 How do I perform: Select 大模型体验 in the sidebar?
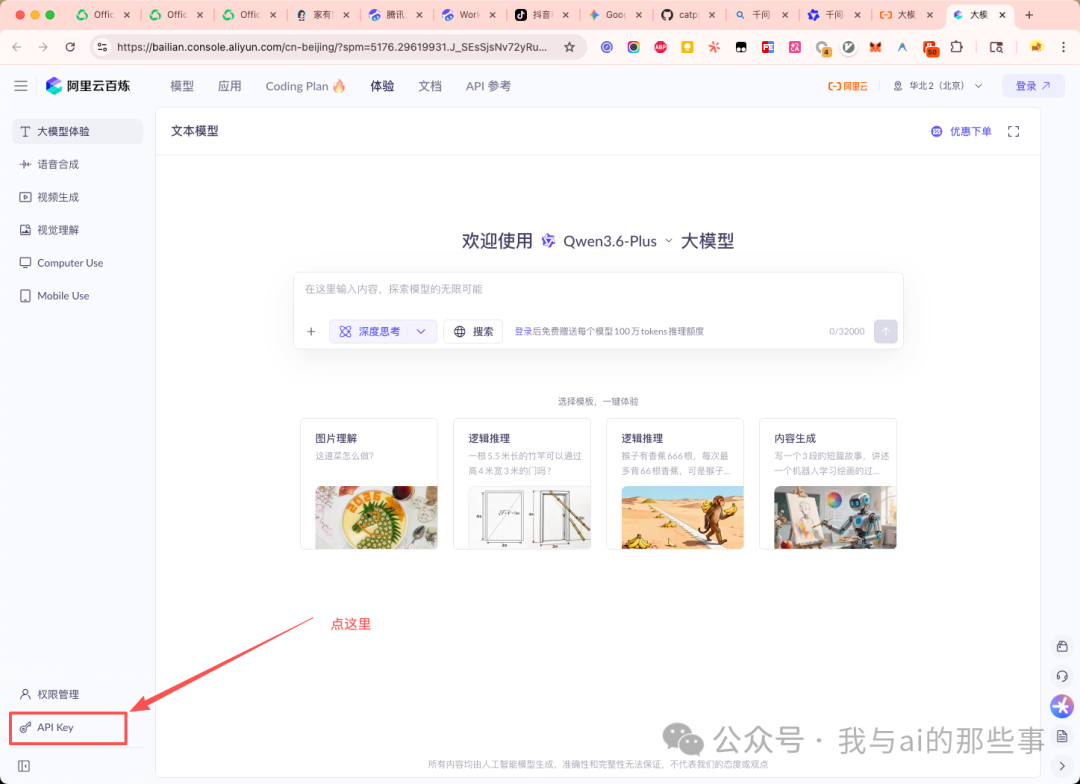pyautogui.click(x=77, y=131)
